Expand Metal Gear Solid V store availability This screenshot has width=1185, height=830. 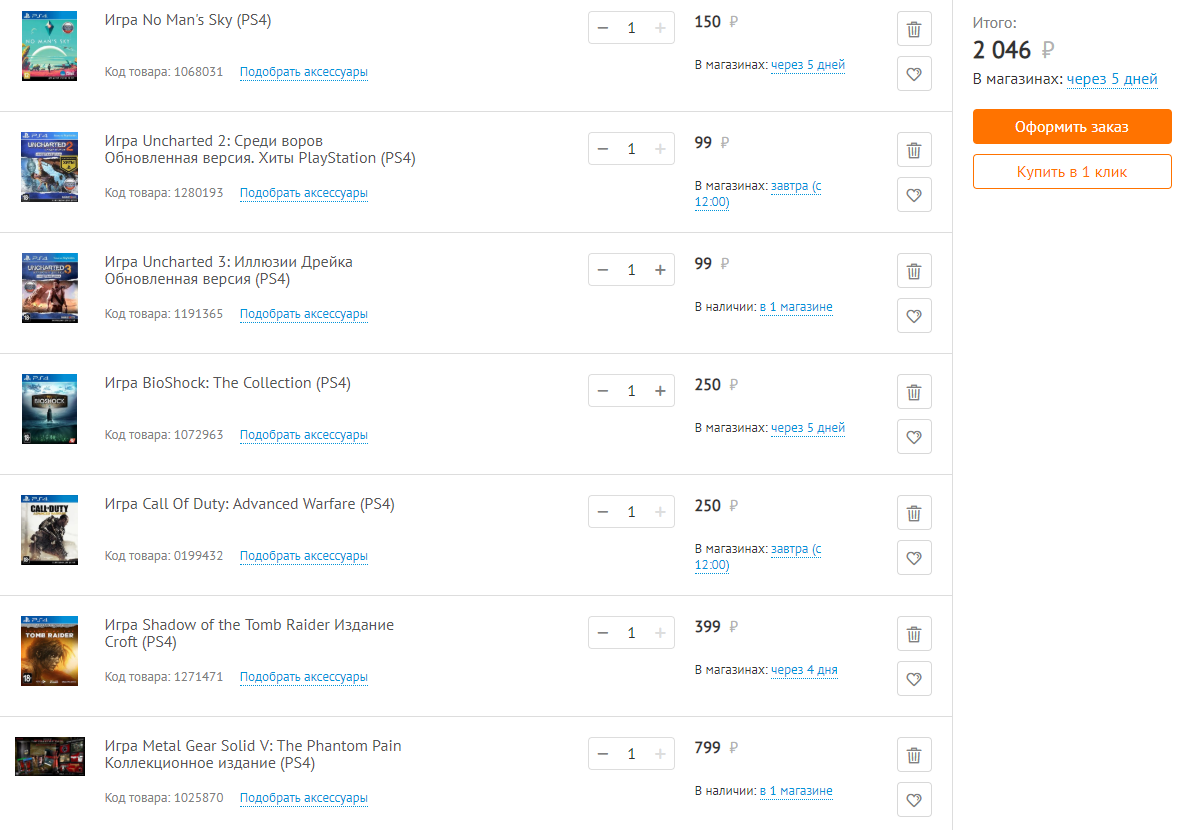(796, 791)
